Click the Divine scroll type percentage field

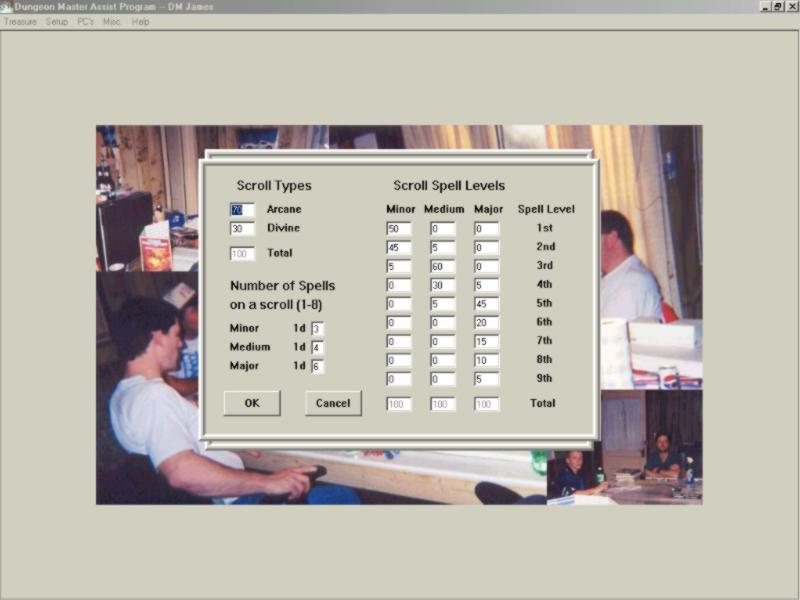(242, 229)
